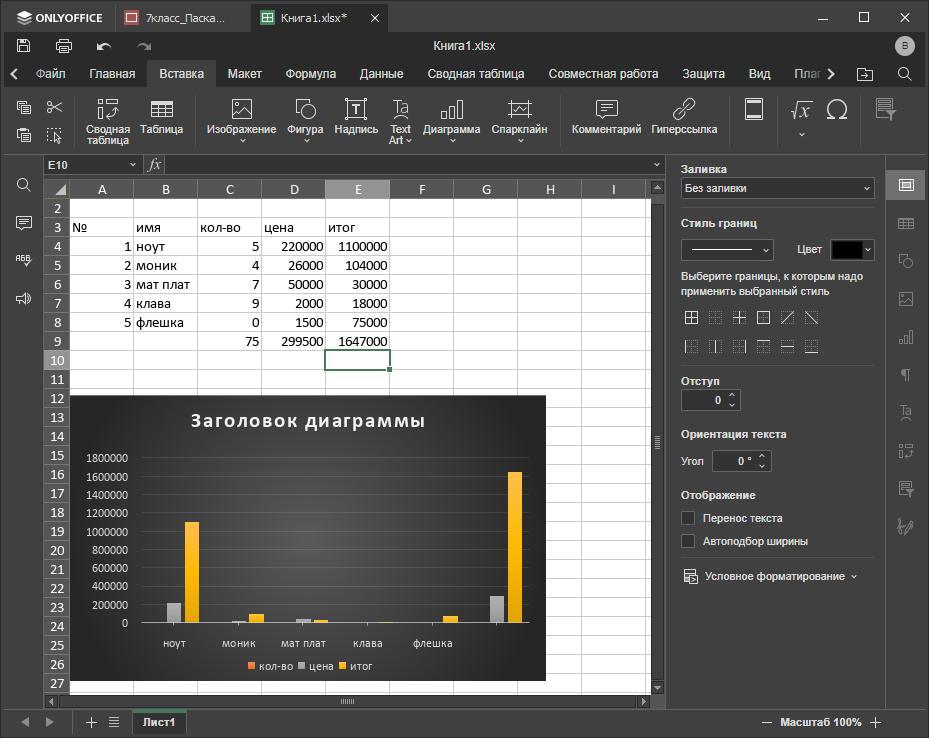Open the Заливка dropdown

(x=777, y=188)
